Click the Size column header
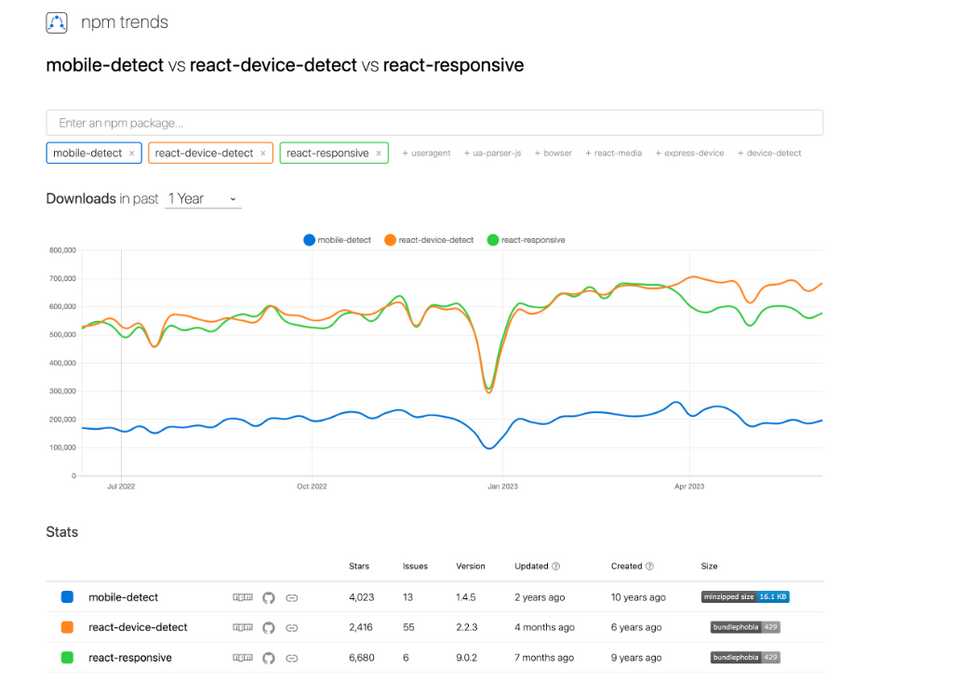Screen dimensions: 960x696 709,566
